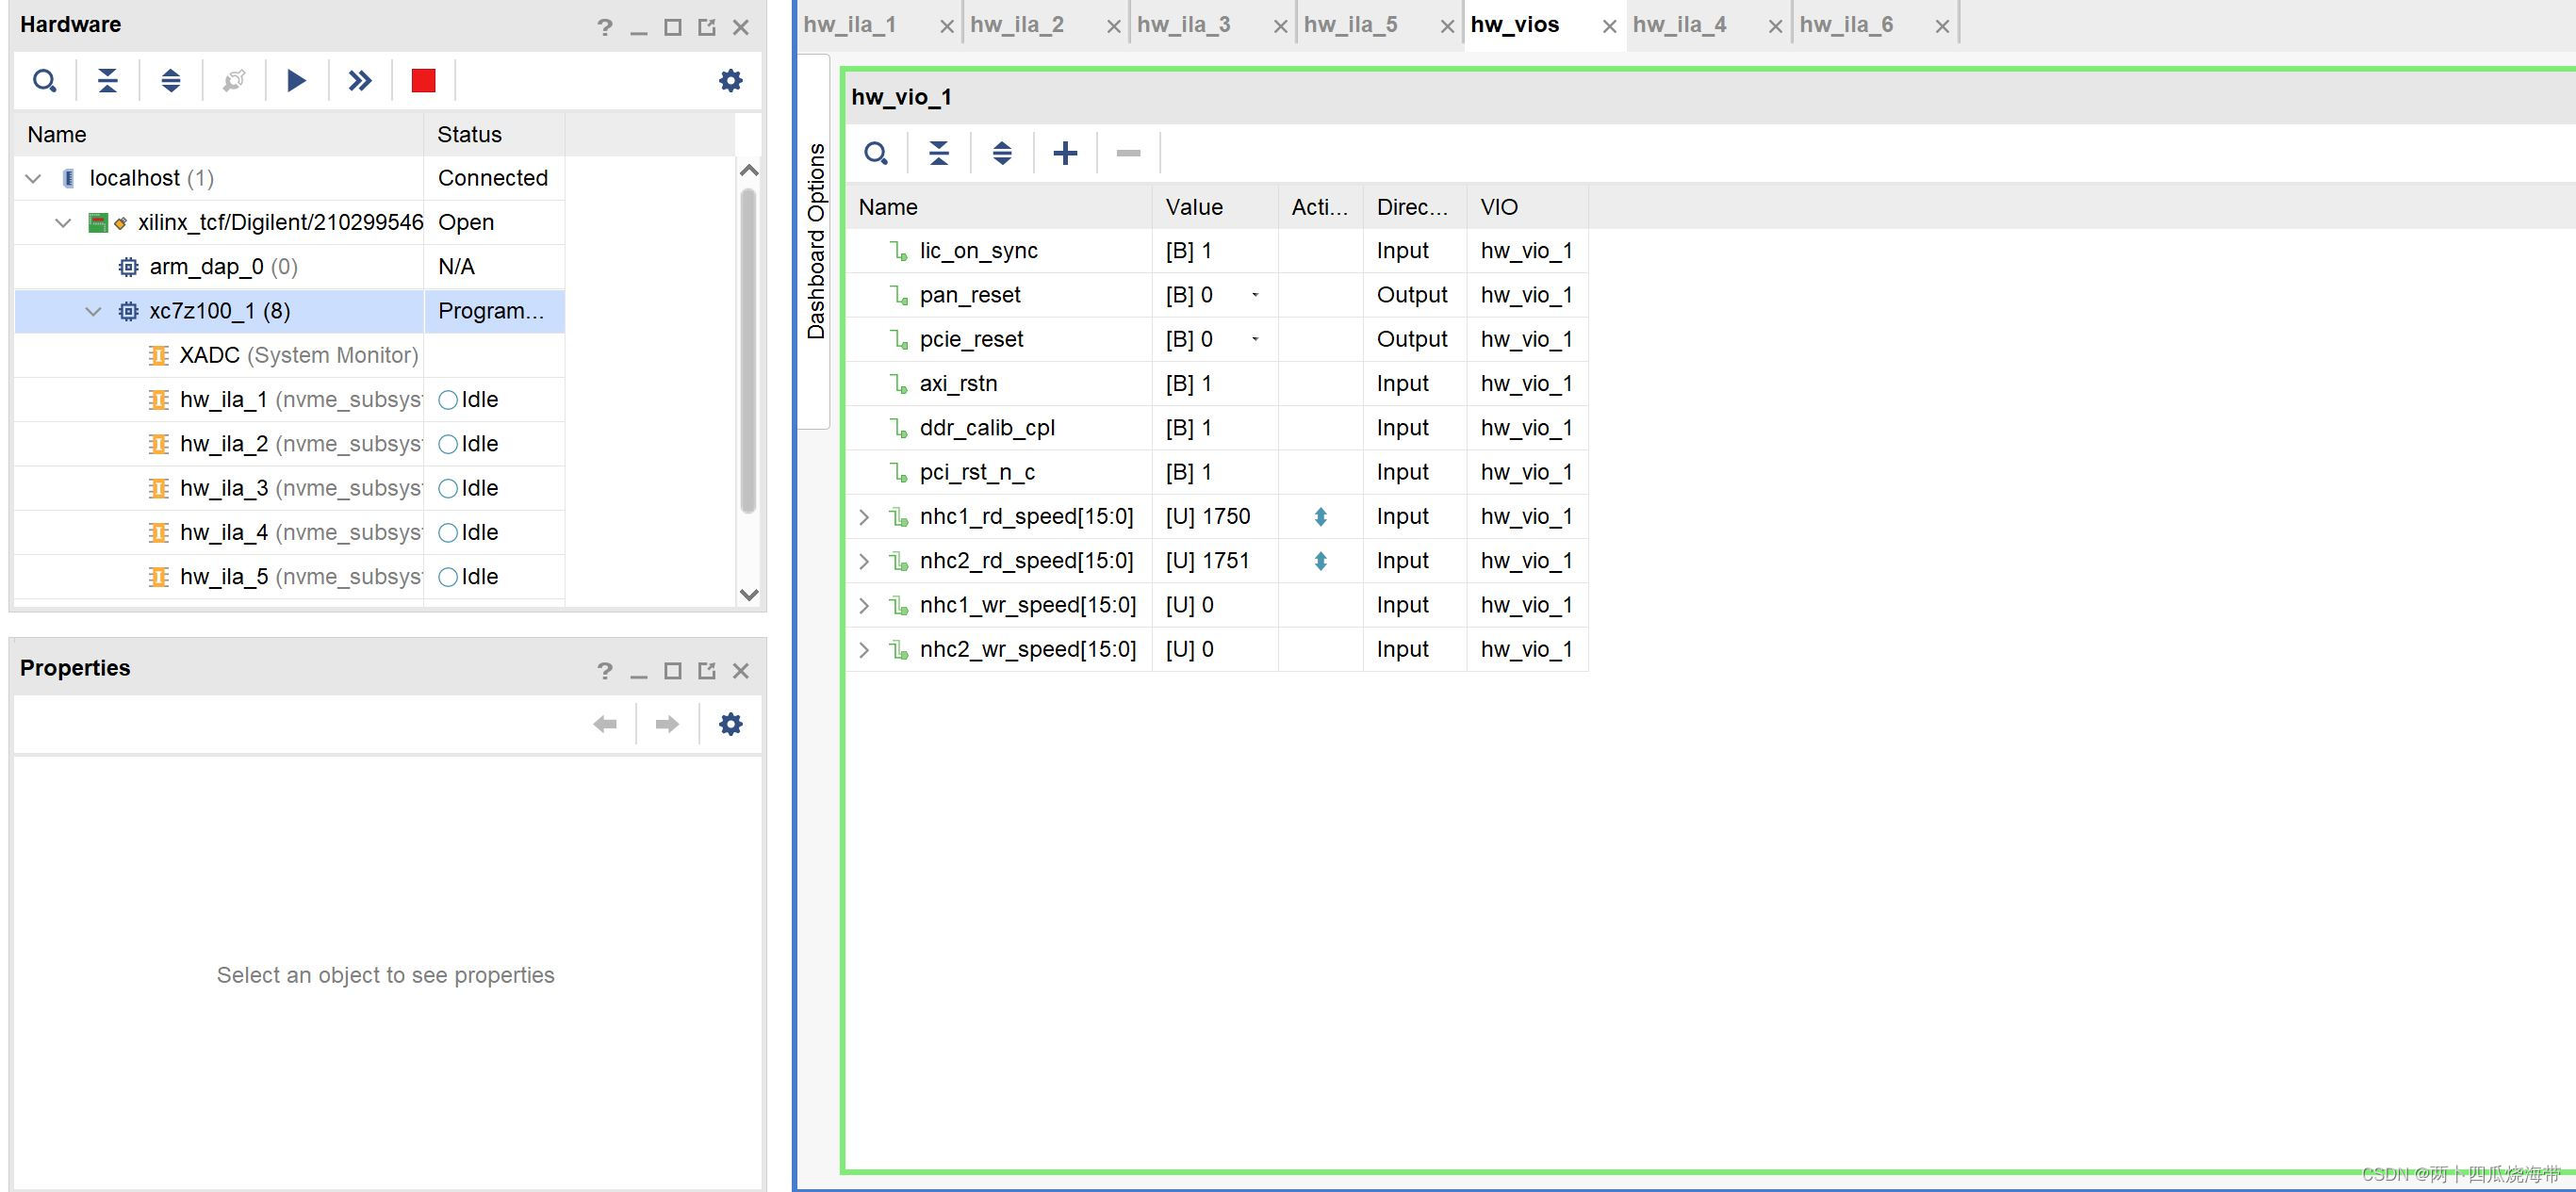Click the expand all signals icon
Image resolution: width=2576 pixels, height=1192 pixels.
click(x=1002, y=151)
